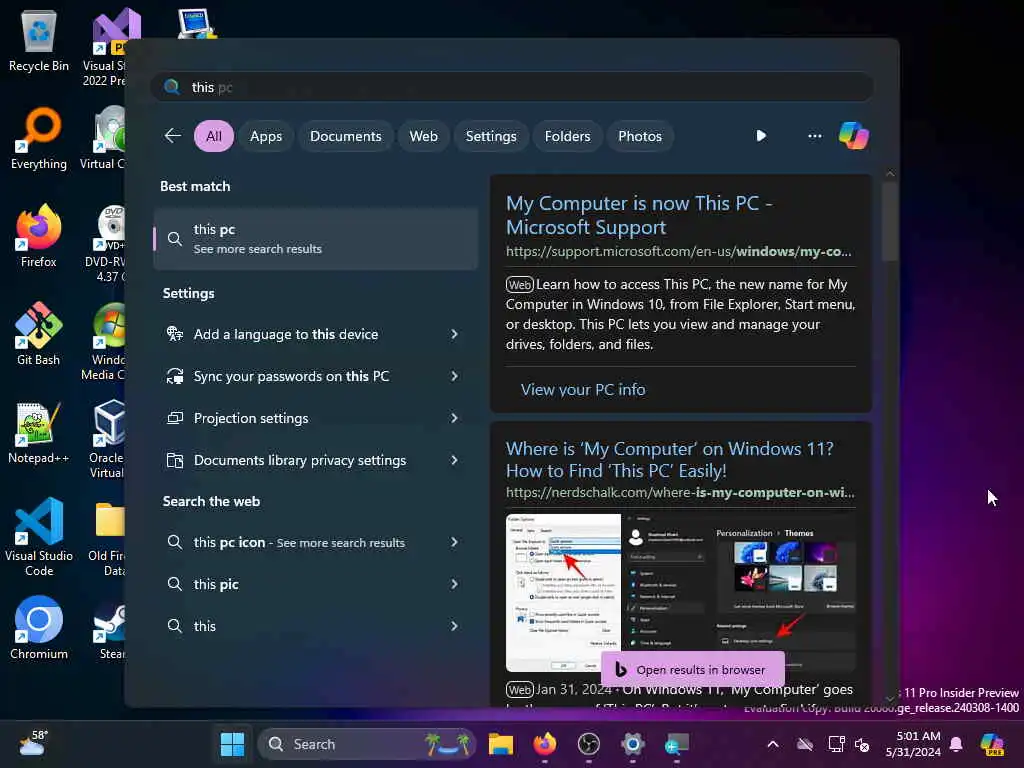The height and width of the screenshot is (768, 1024).
Task: Open Firefox from the taskbar
Action: [545, 744]
